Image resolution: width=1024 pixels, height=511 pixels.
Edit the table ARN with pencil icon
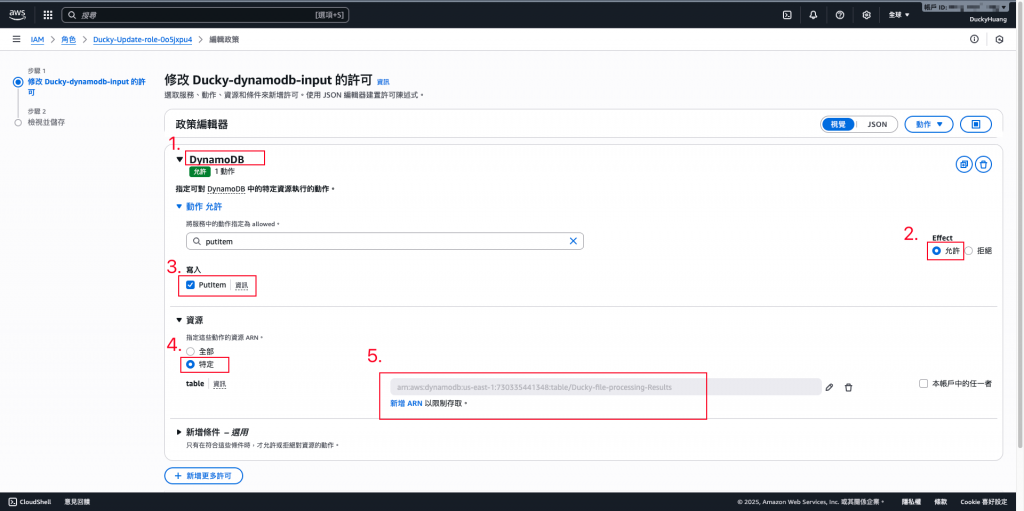[829, 387]
